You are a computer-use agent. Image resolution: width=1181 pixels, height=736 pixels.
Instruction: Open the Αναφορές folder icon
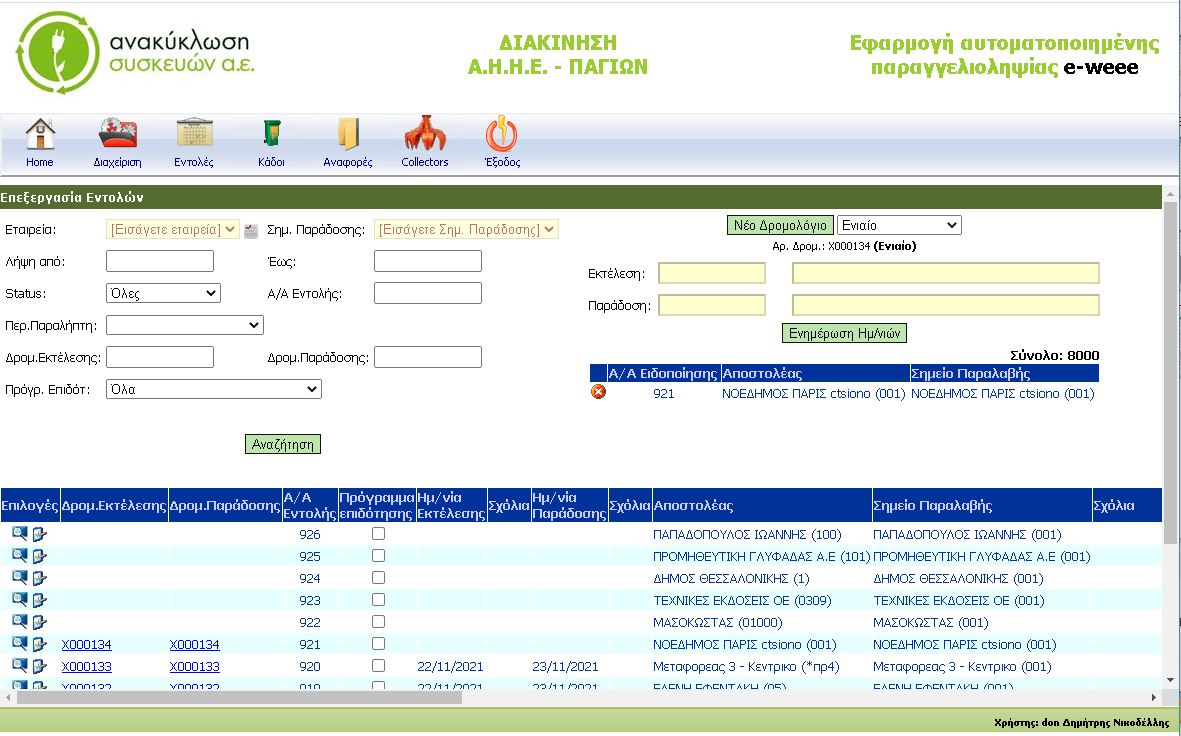coord(348,134)
